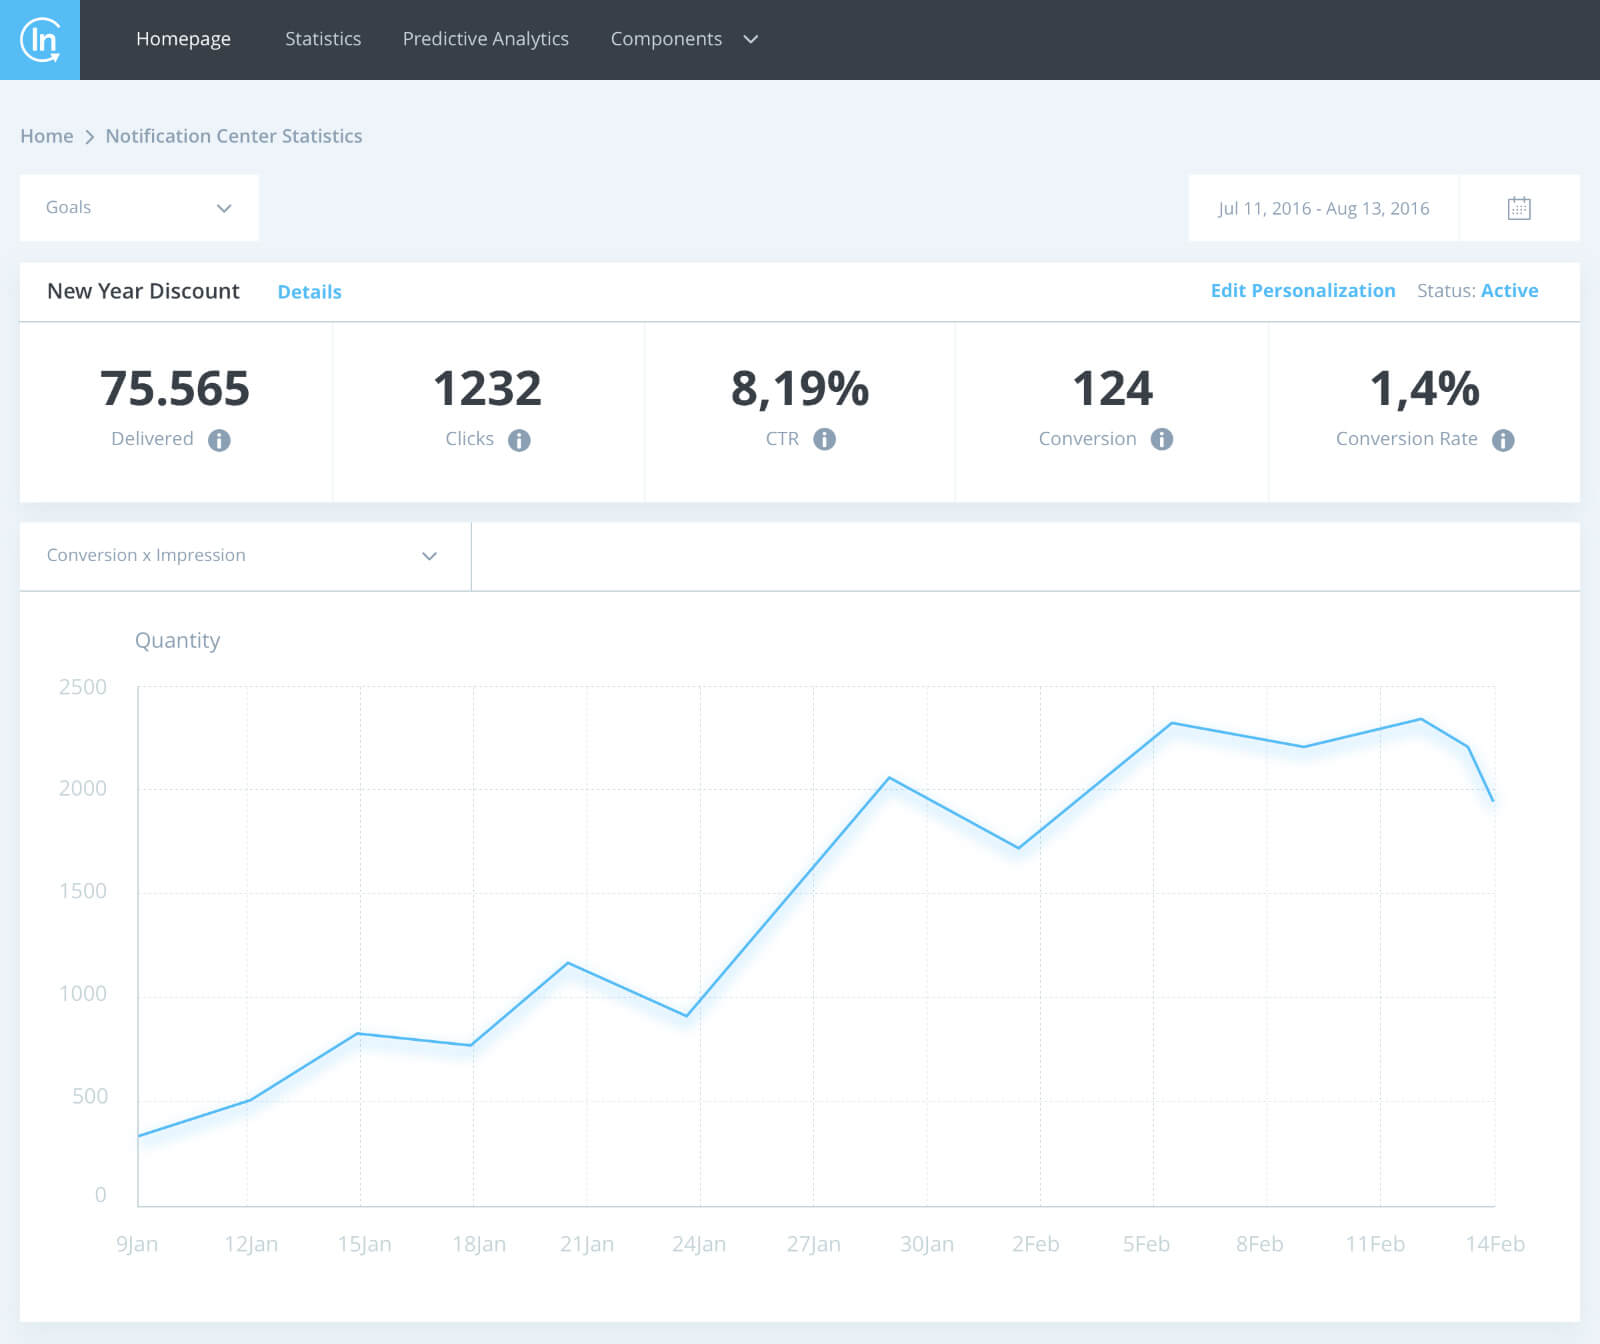Click info icon beside Clicks

tap(519, 440)
